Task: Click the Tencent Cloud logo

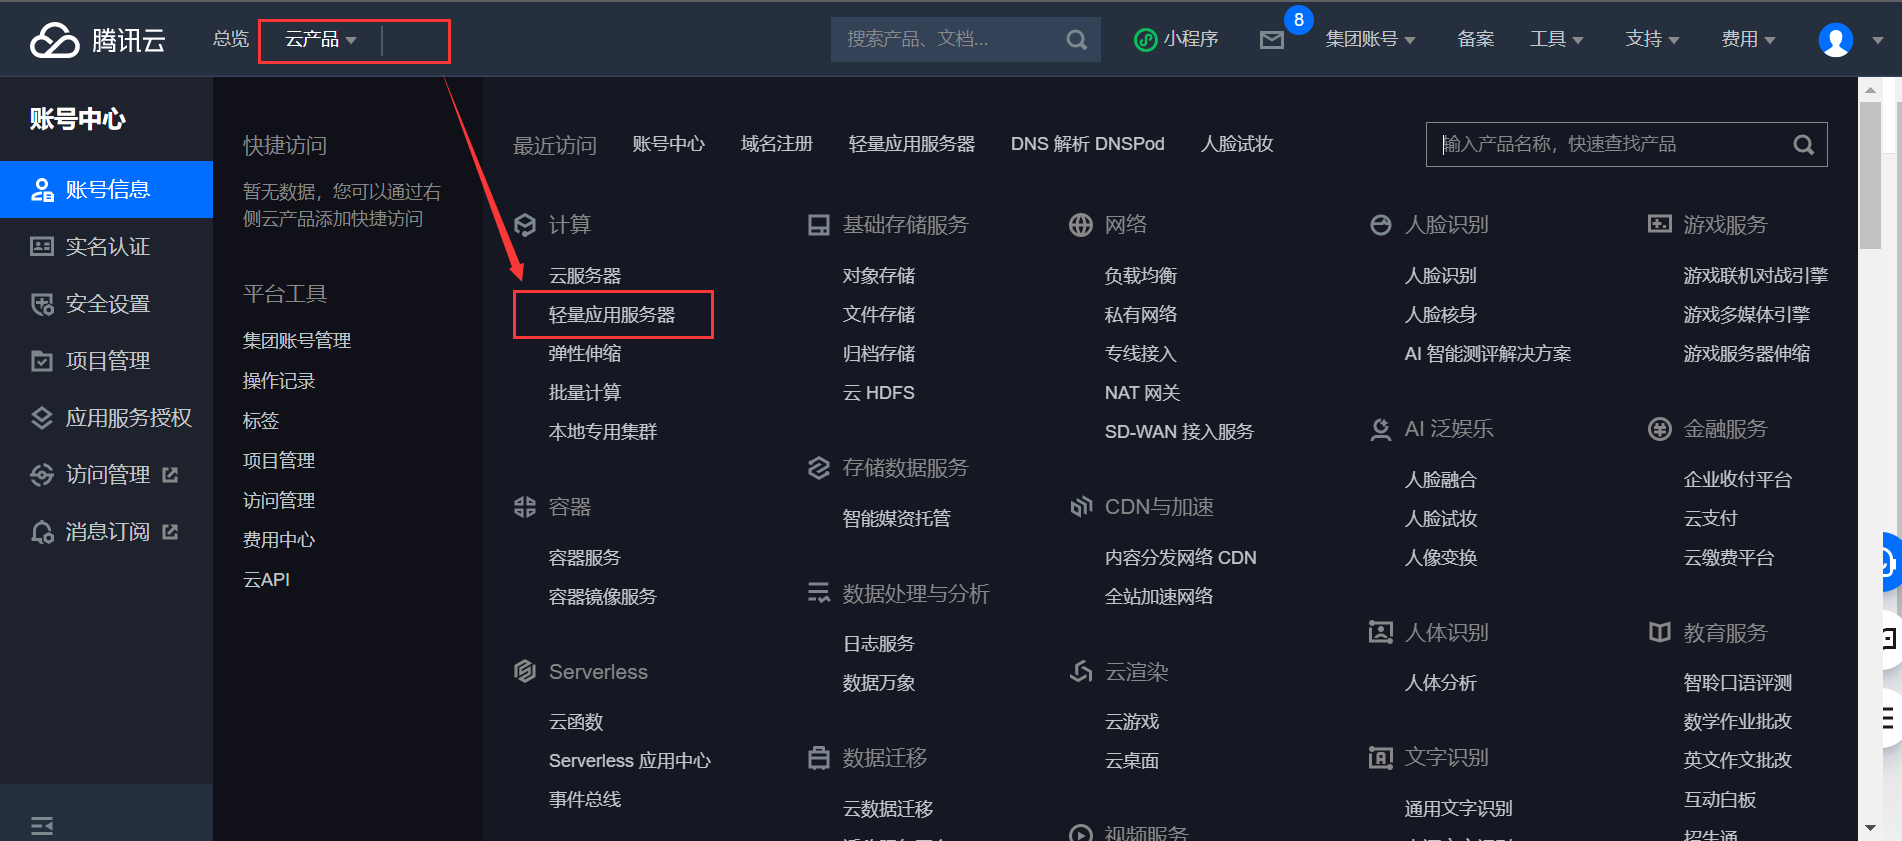Action: tap(97, 40)
